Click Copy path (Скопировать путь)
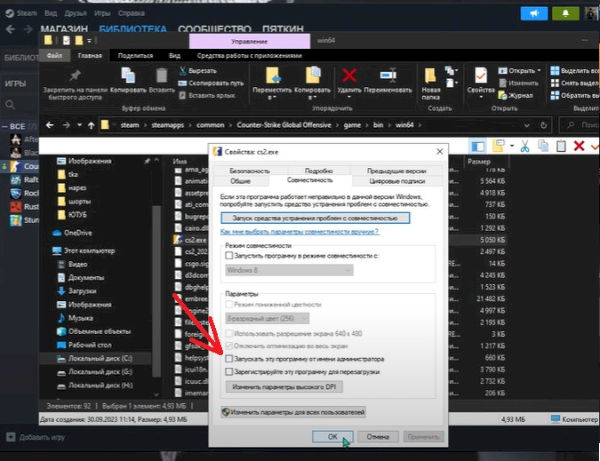The image size is (600, 461). pos(211,83)
